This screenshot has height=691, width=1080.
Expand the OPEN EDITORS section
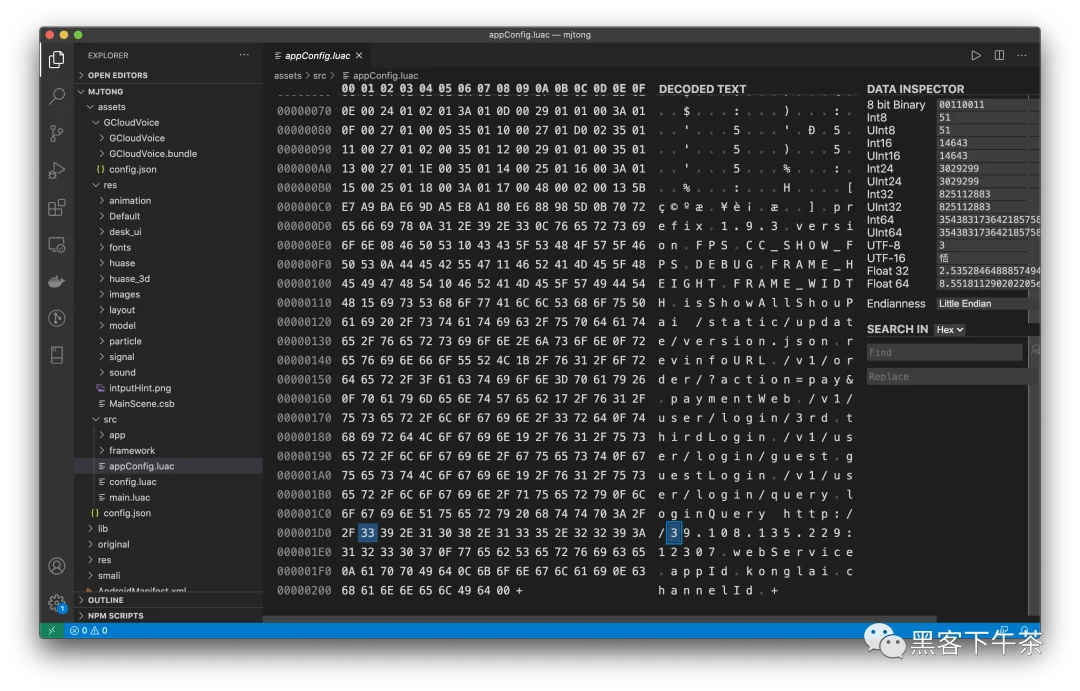tap(169, 75)
